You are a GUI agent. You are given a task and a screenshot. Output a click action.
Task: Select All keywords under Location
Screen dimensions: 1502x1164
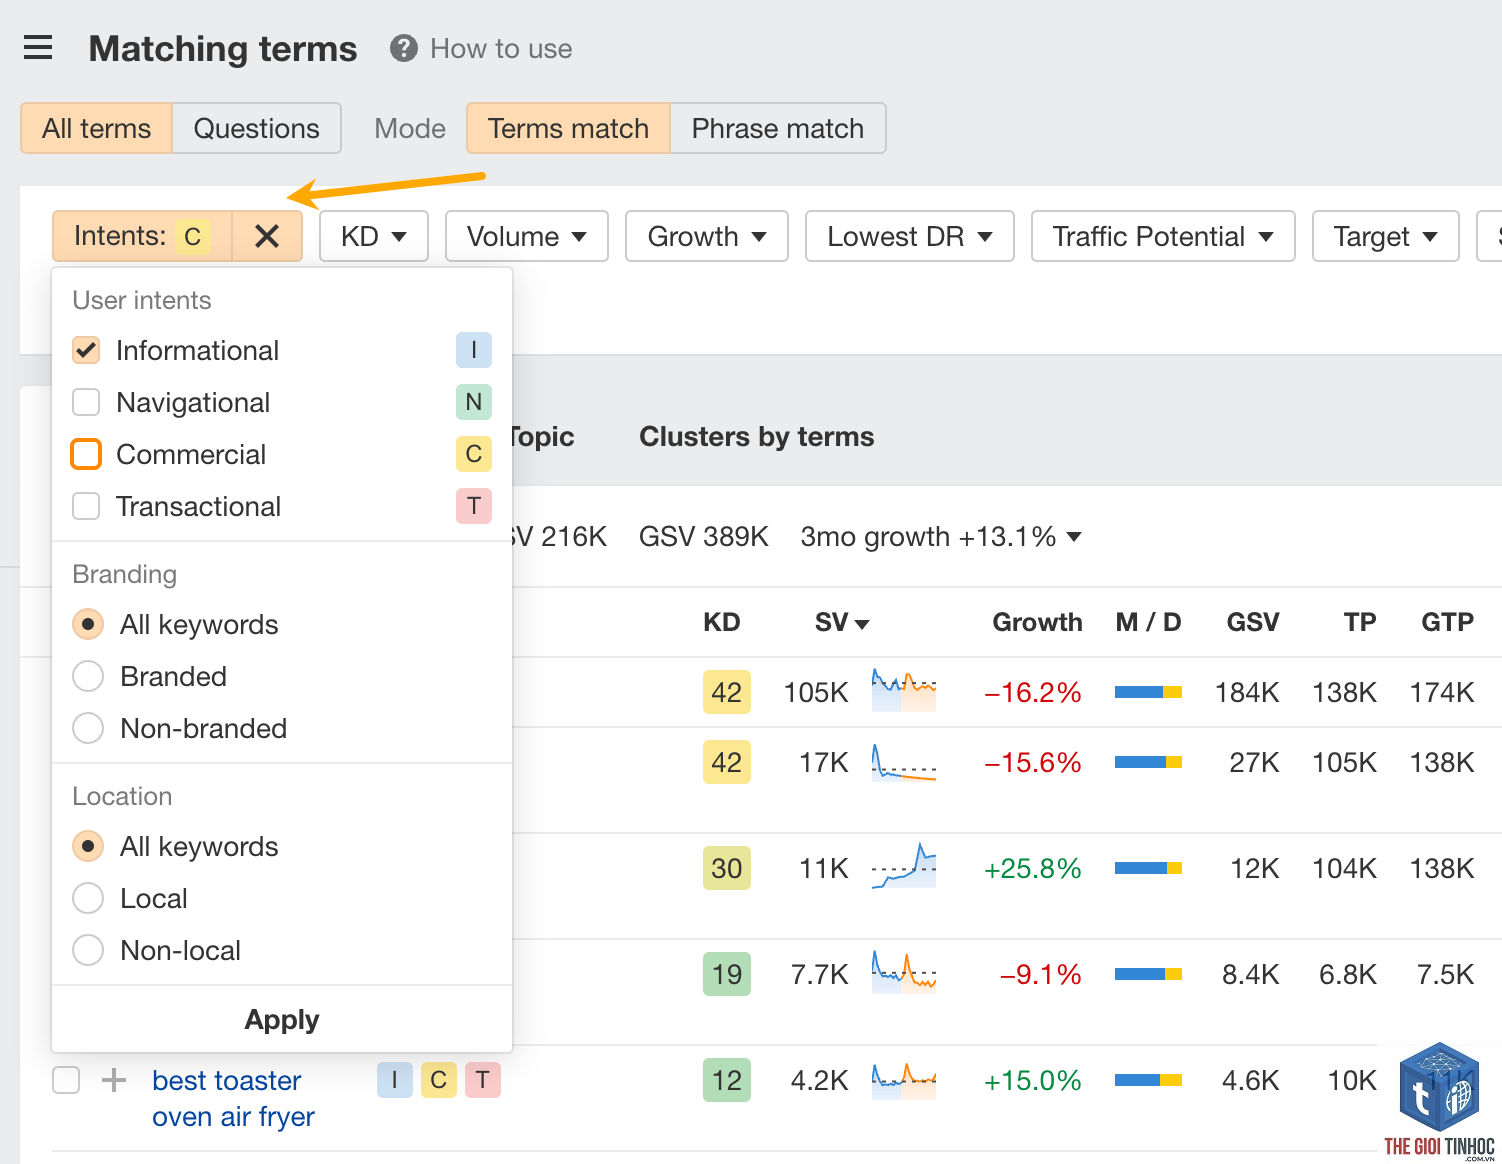coord(88,846)
